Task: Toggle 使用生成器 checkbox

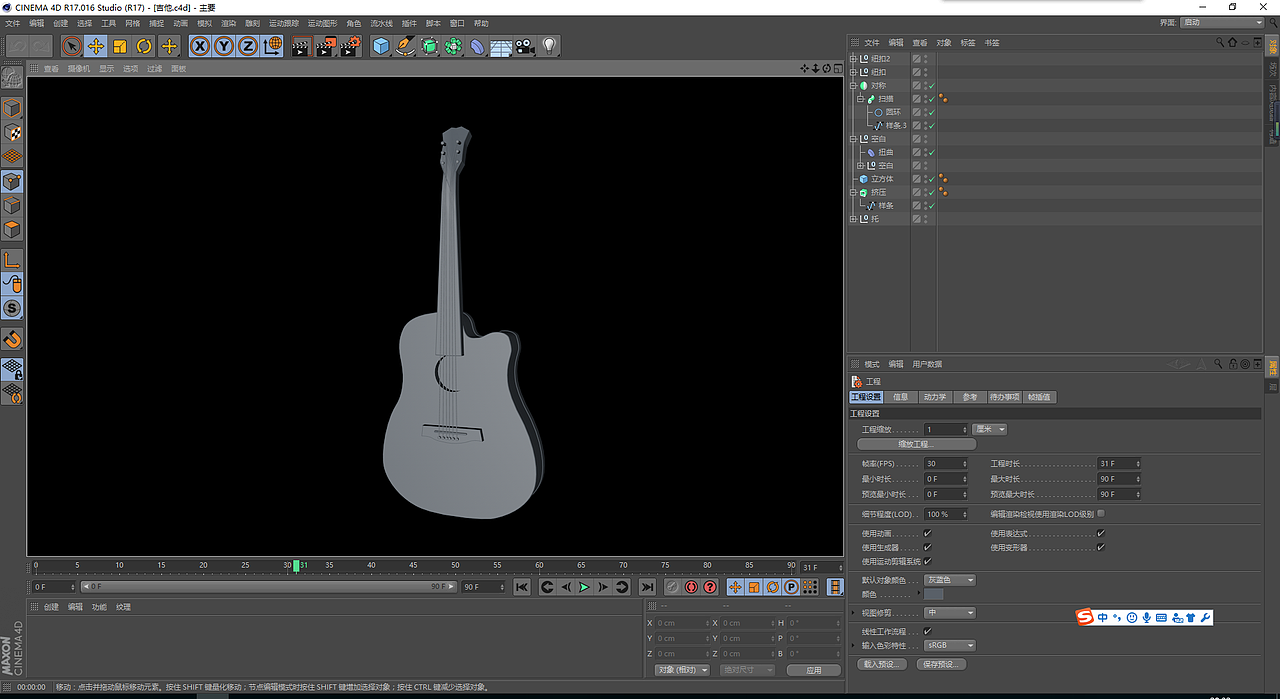Action: 927,547
